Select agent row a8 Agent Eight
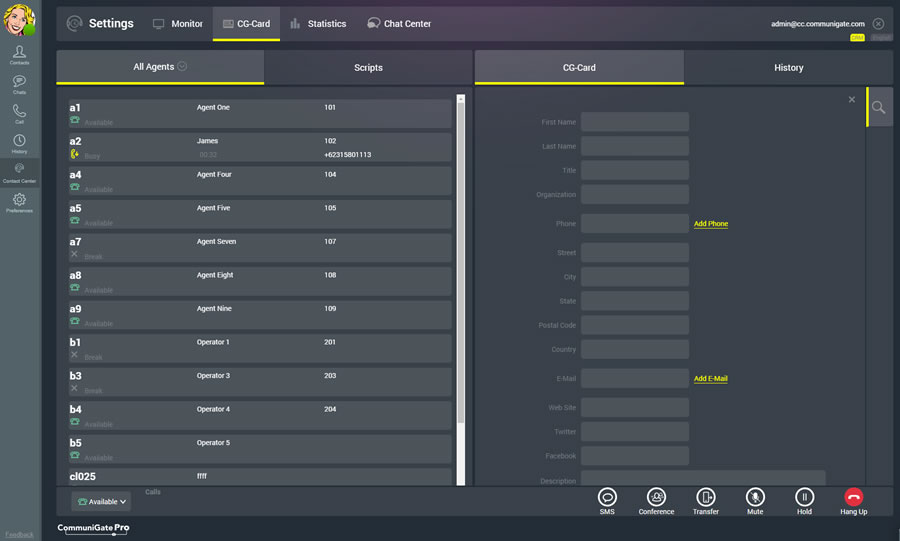900x541 pixels. 260,282
